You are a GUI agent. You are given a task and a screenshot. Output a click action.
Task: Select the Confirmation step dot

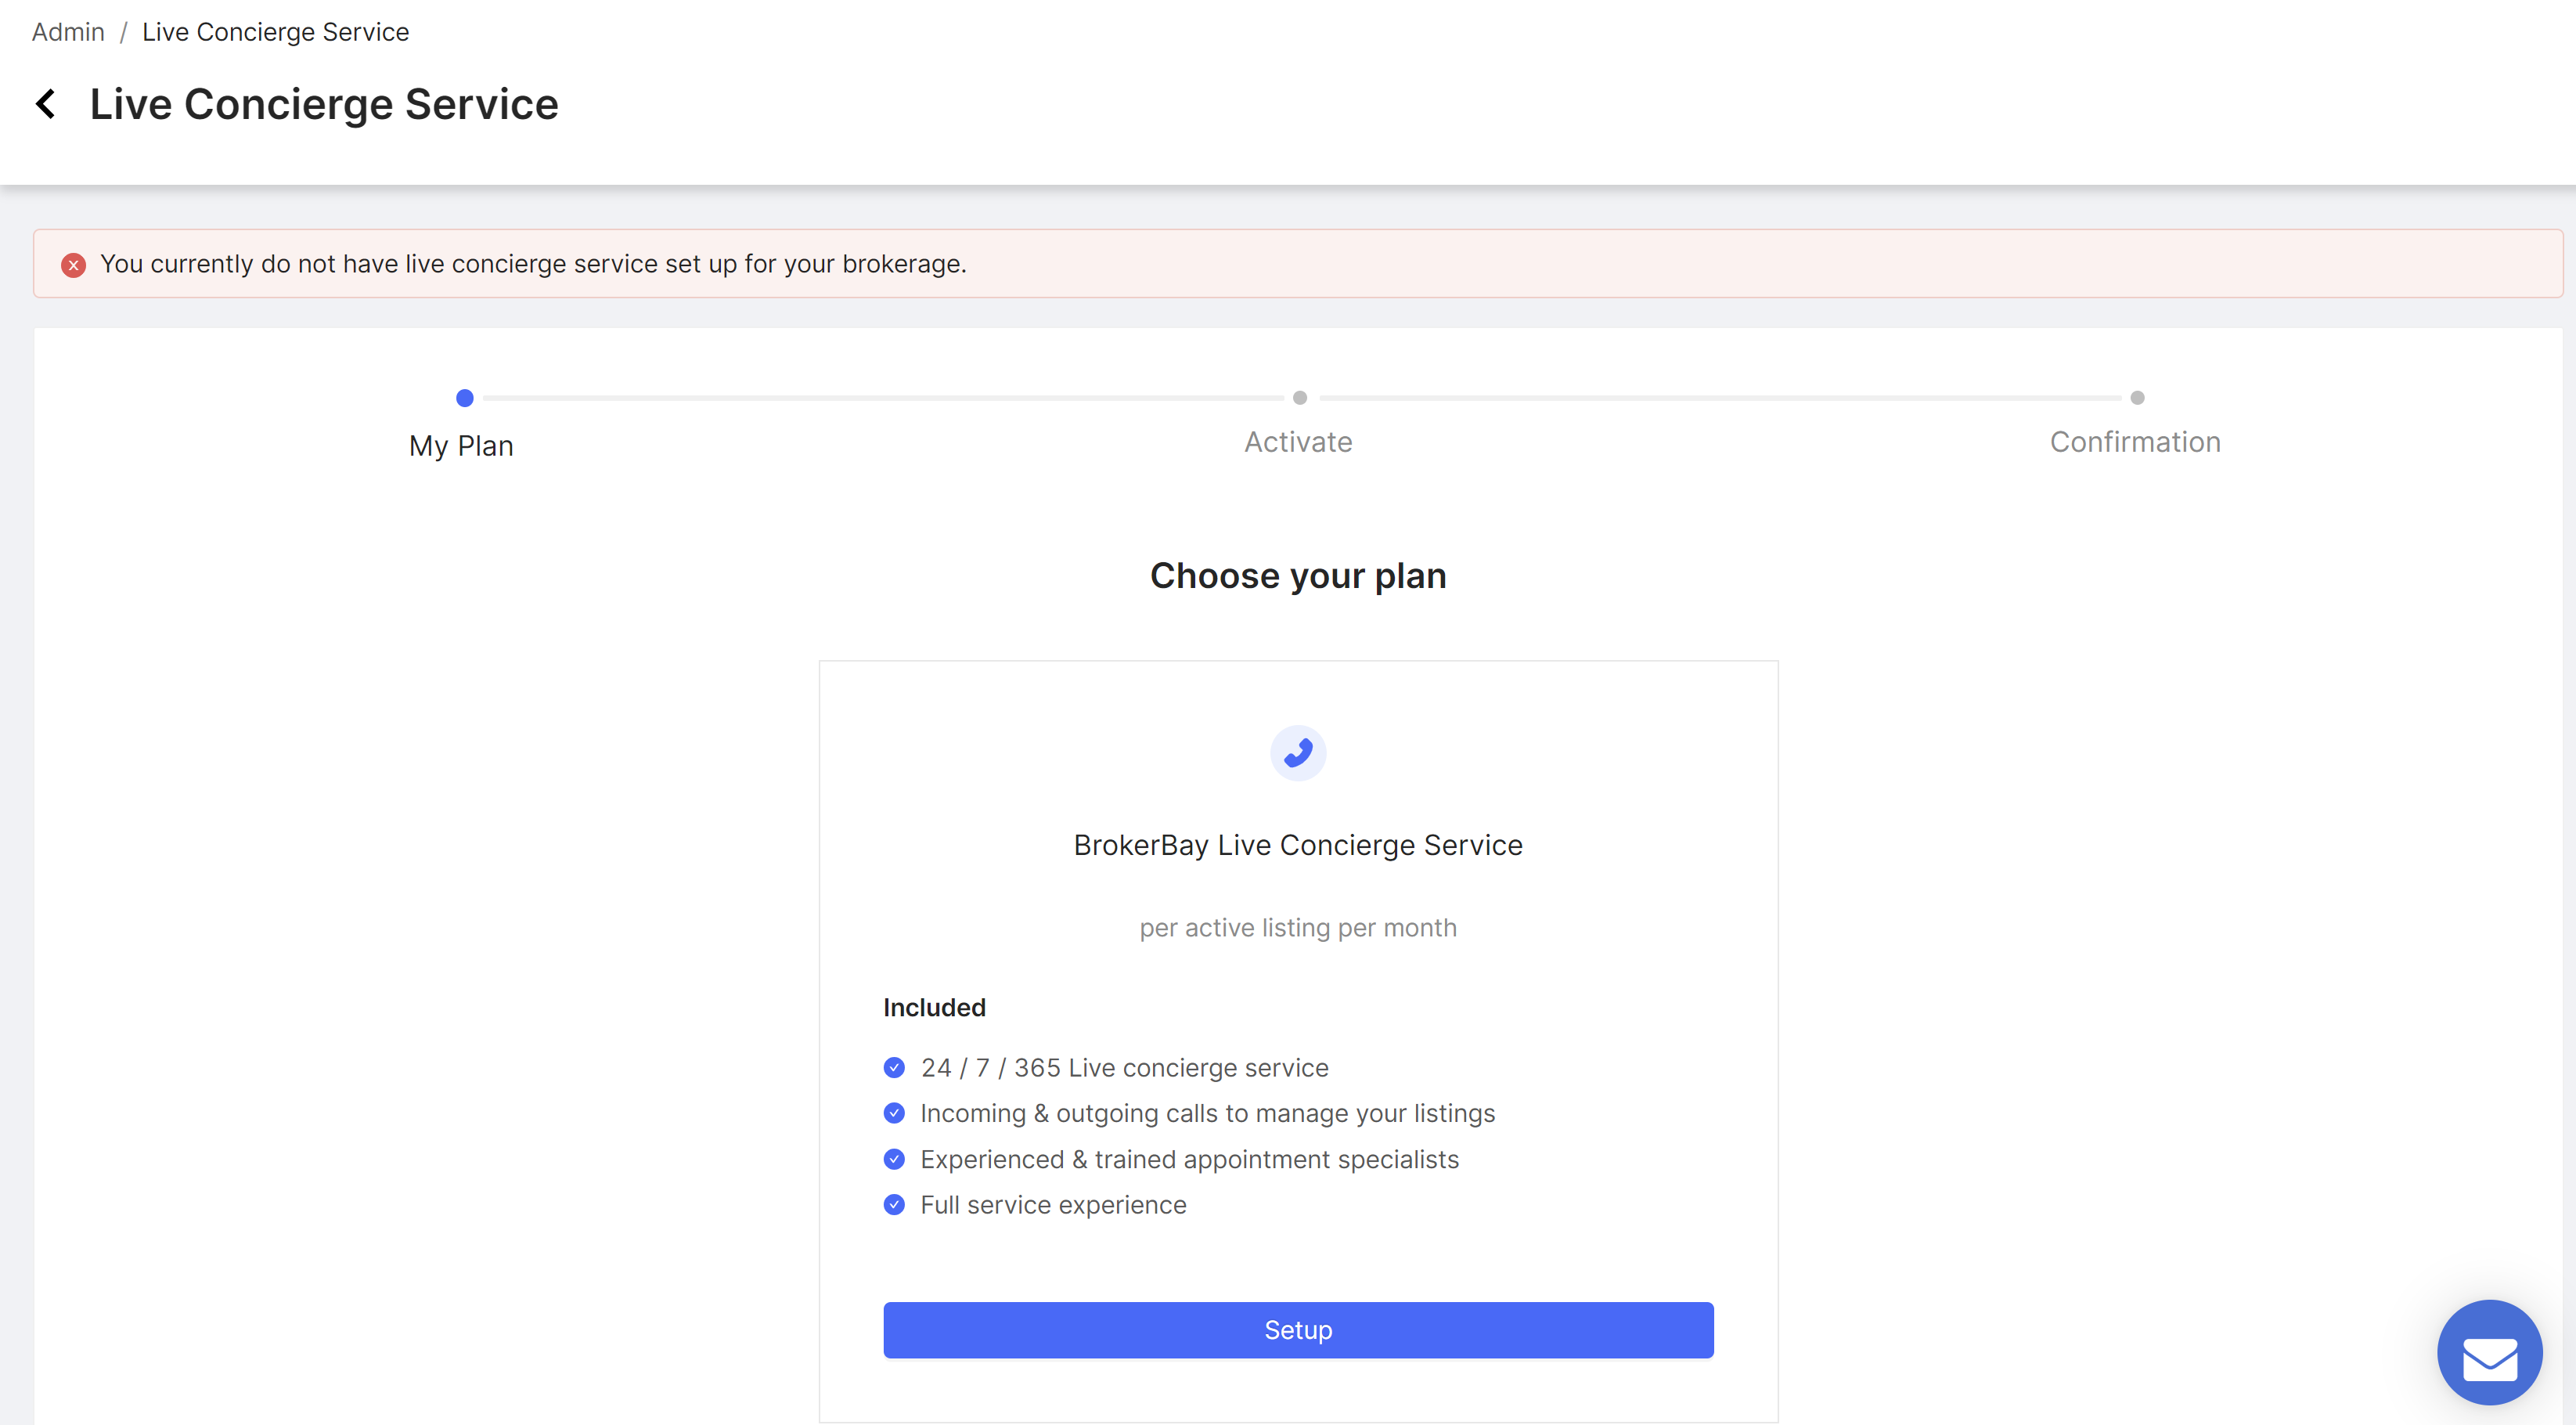(2137, 398)
